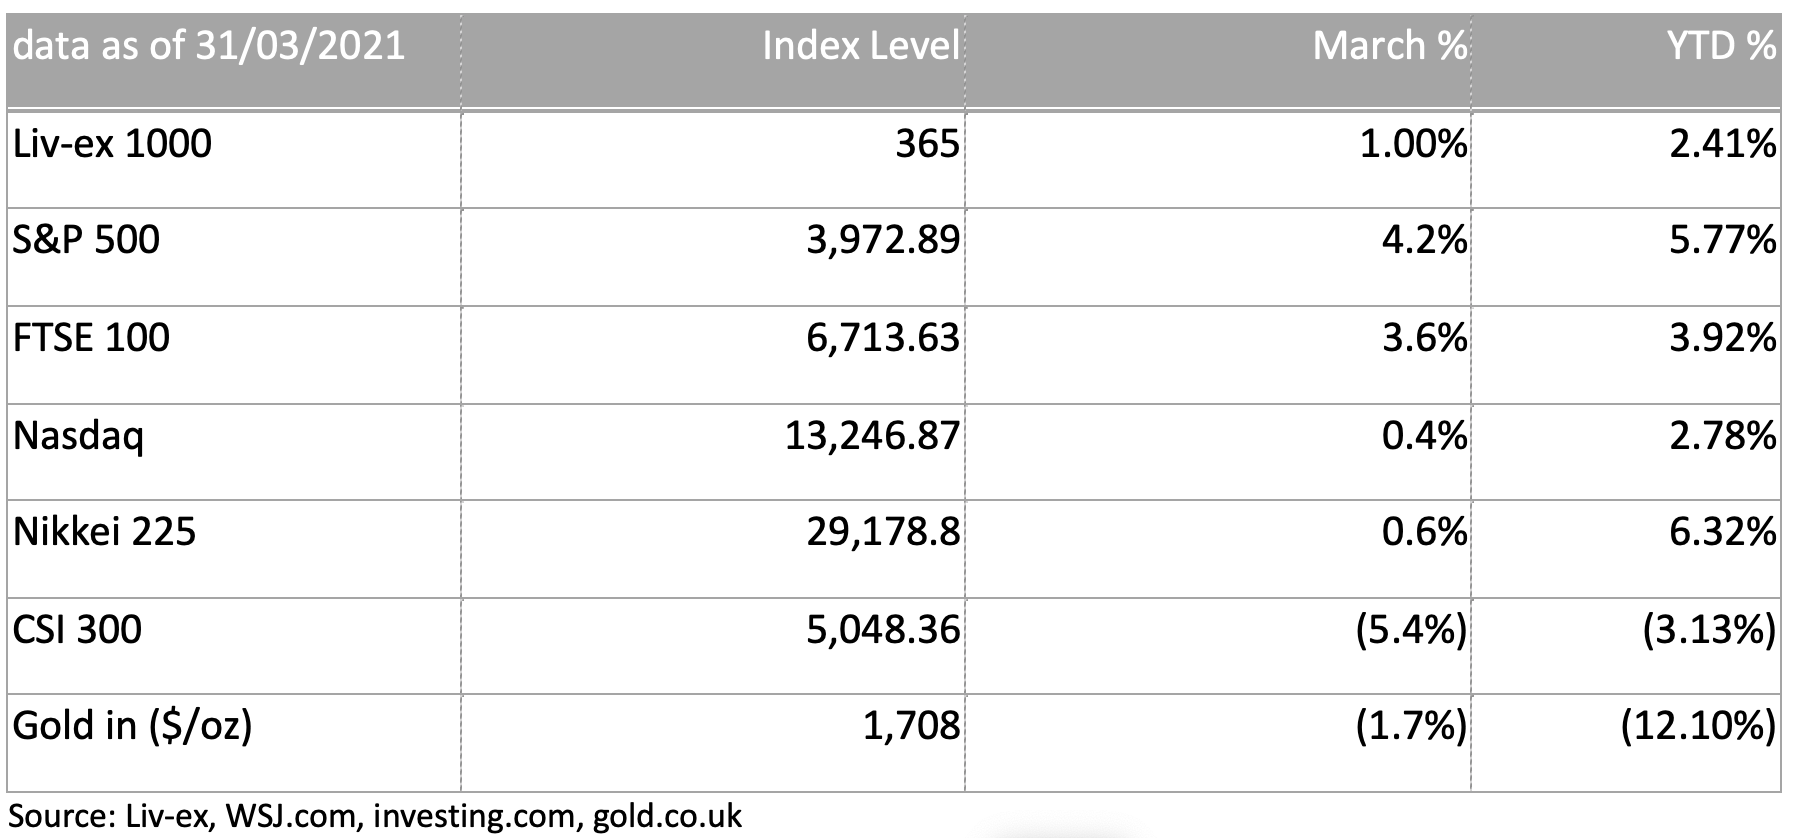Select the data as of 31/03/2021 header cell
This screenshot has width=1794, height=838.
(209, 46)
